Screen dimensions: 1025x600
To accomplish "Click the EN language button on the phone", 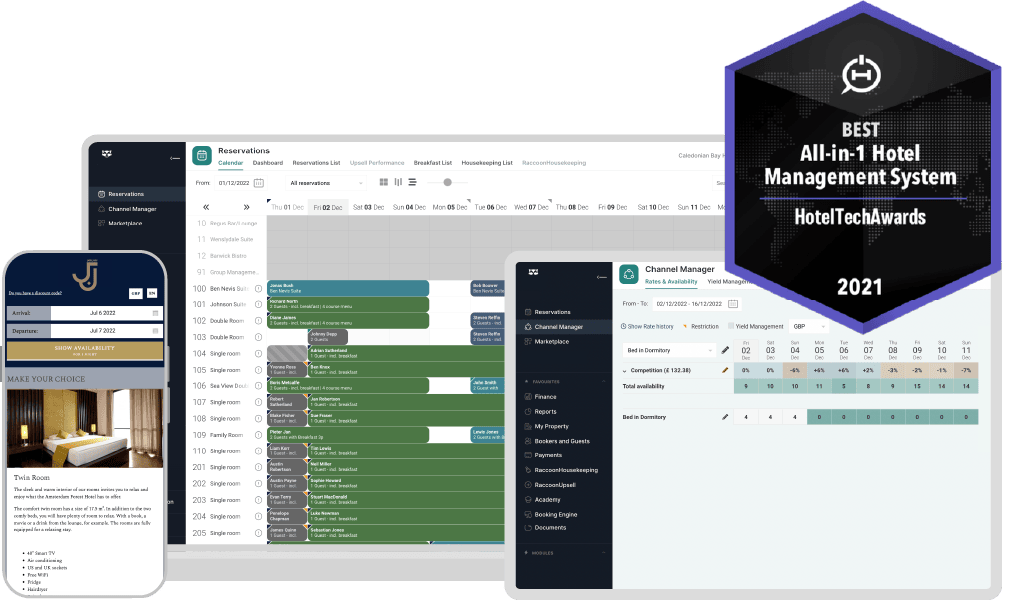I will (152, 293).
